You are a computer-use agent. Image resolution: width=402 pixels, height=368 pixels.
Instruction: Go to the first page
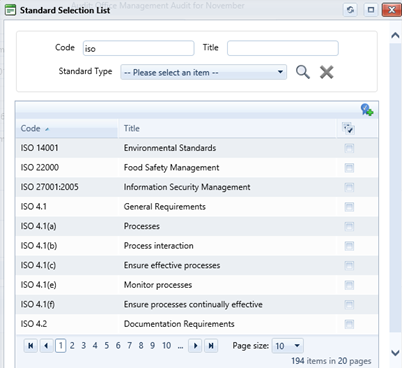[30, 346]
